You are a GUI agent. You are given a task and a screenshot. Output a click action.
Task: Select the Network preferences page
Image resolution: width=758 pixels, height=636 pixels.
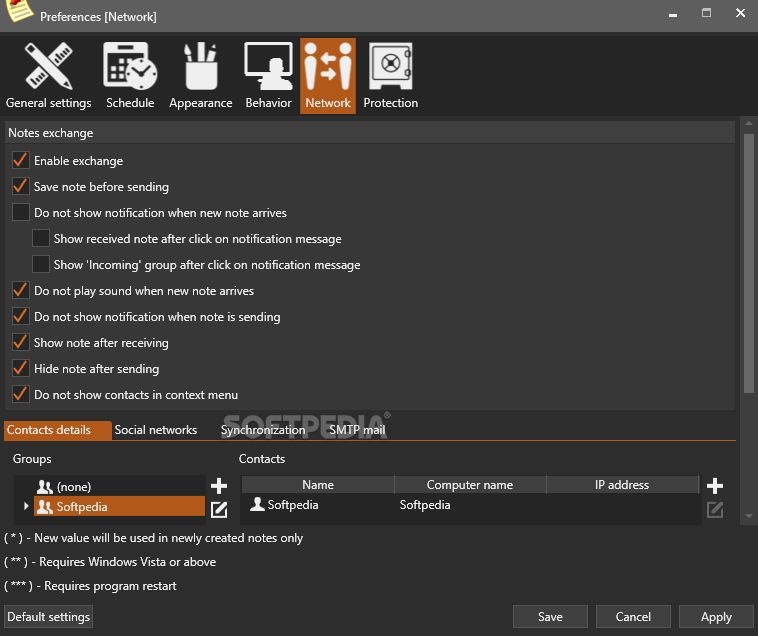click(x=328, y=76)
